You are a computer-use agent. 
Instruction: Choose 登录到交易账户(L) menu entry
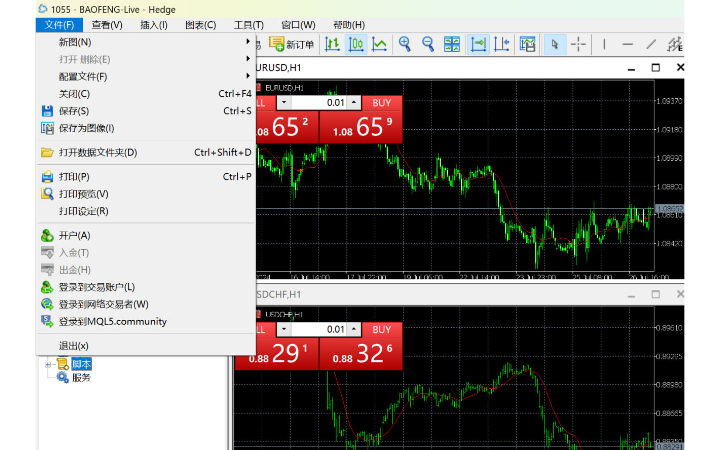(146, 287)
